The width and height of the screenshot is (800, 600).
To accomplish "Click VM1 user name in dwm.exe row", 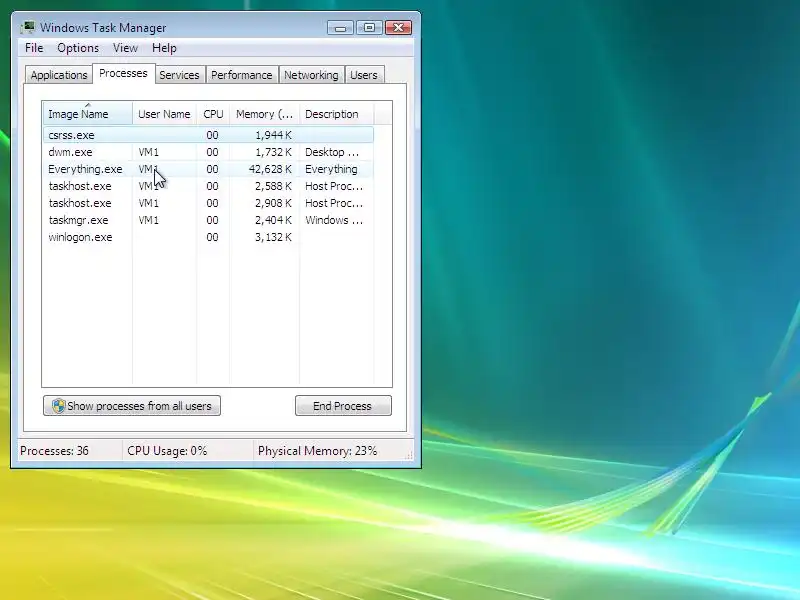I will [x=148, y=152].
